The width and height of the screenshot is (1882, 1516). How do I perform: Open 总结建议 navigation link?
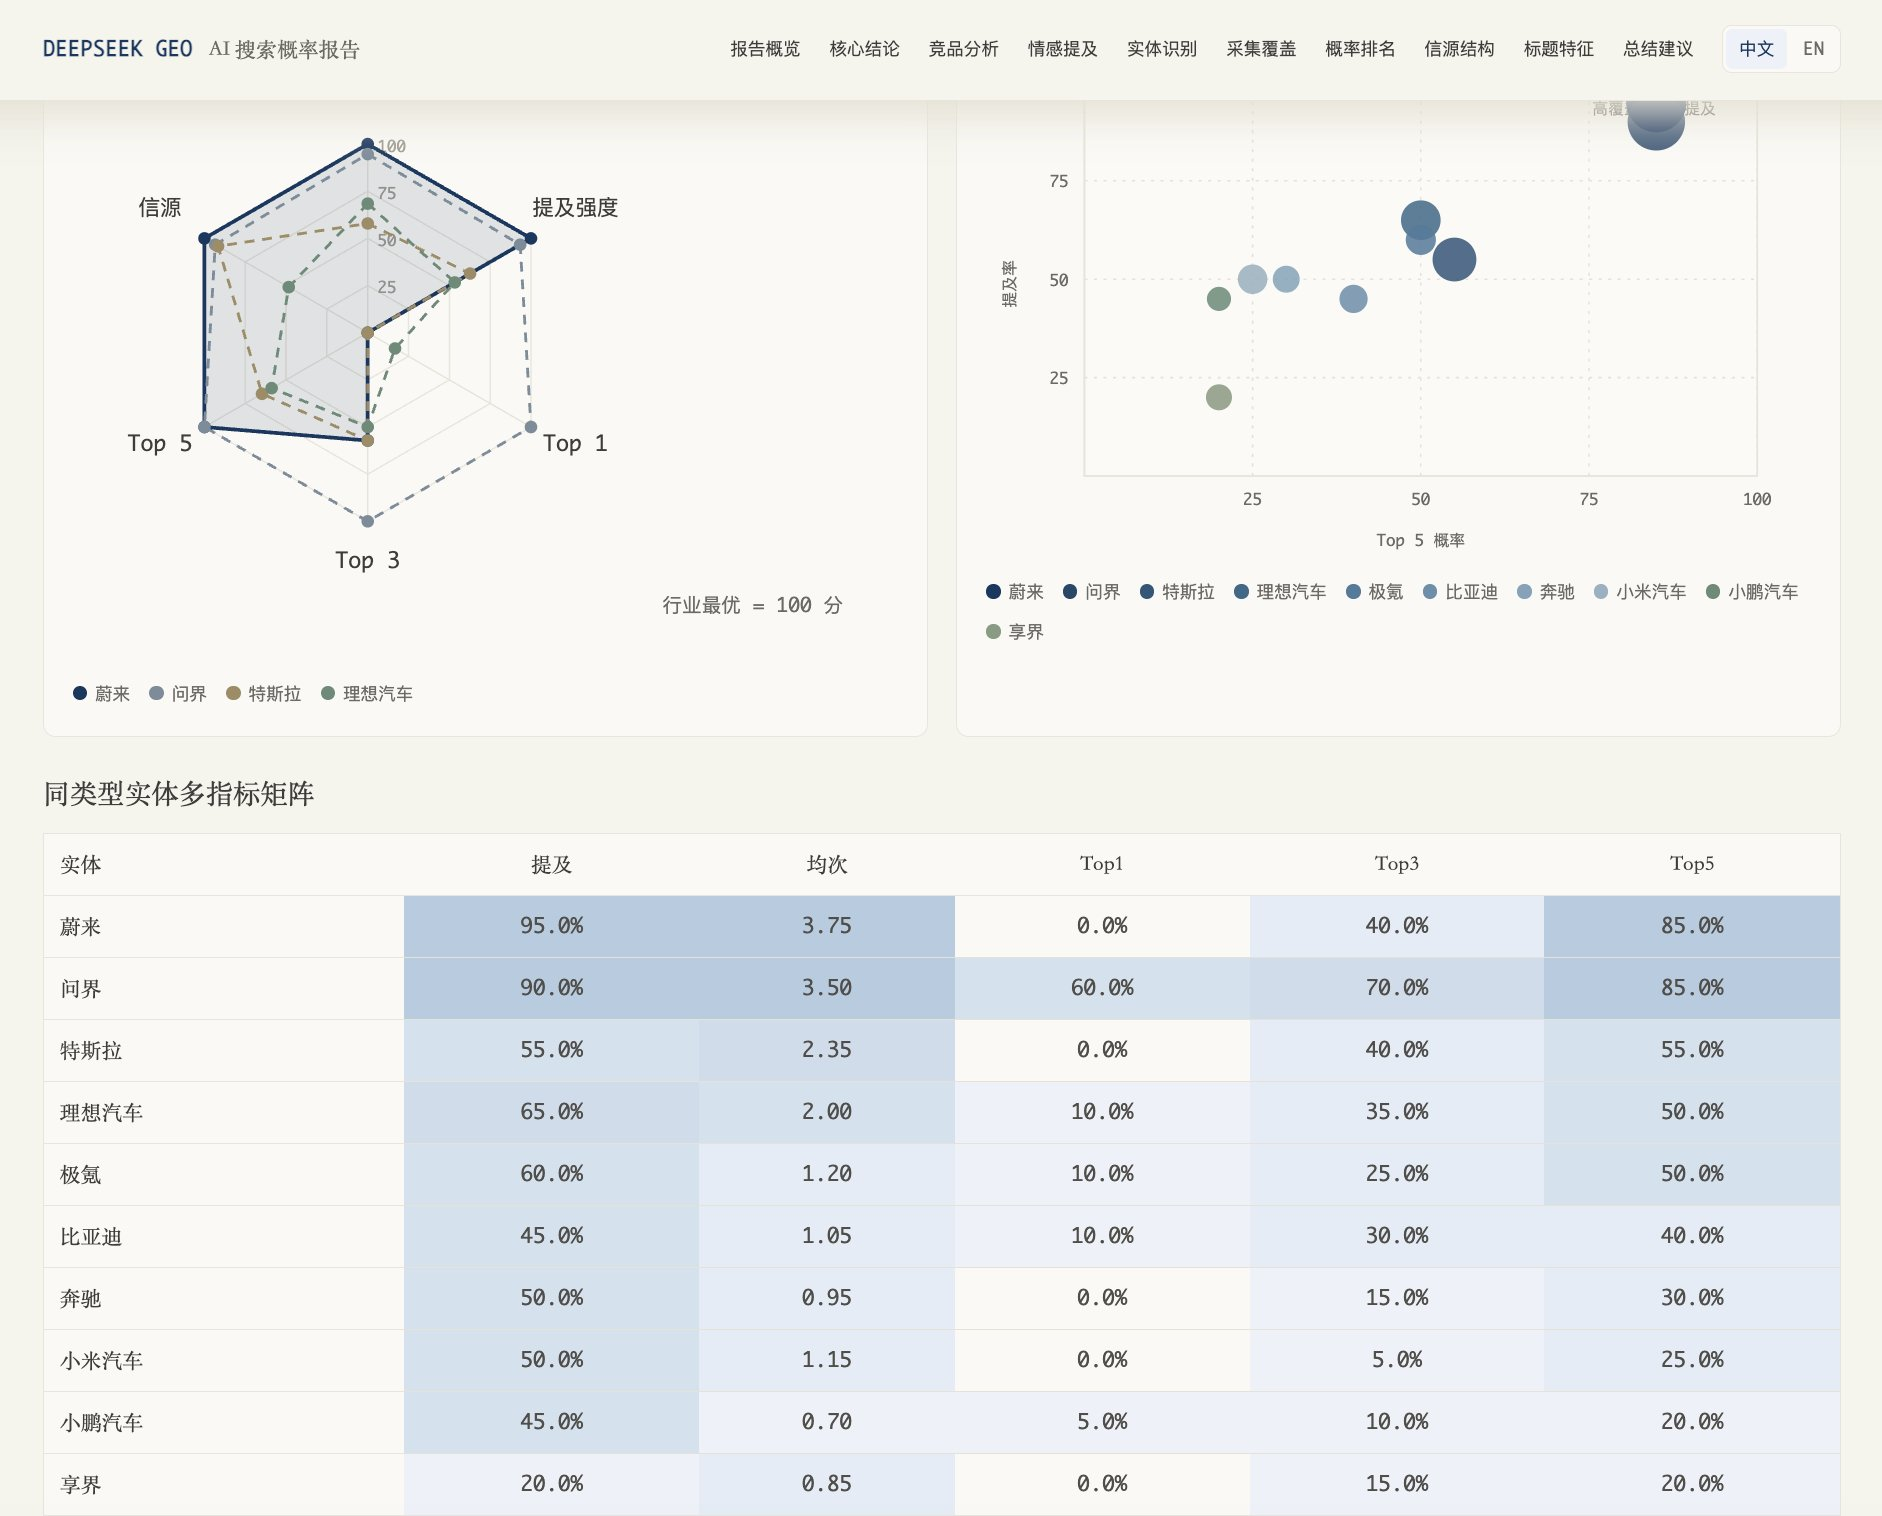1658,49
